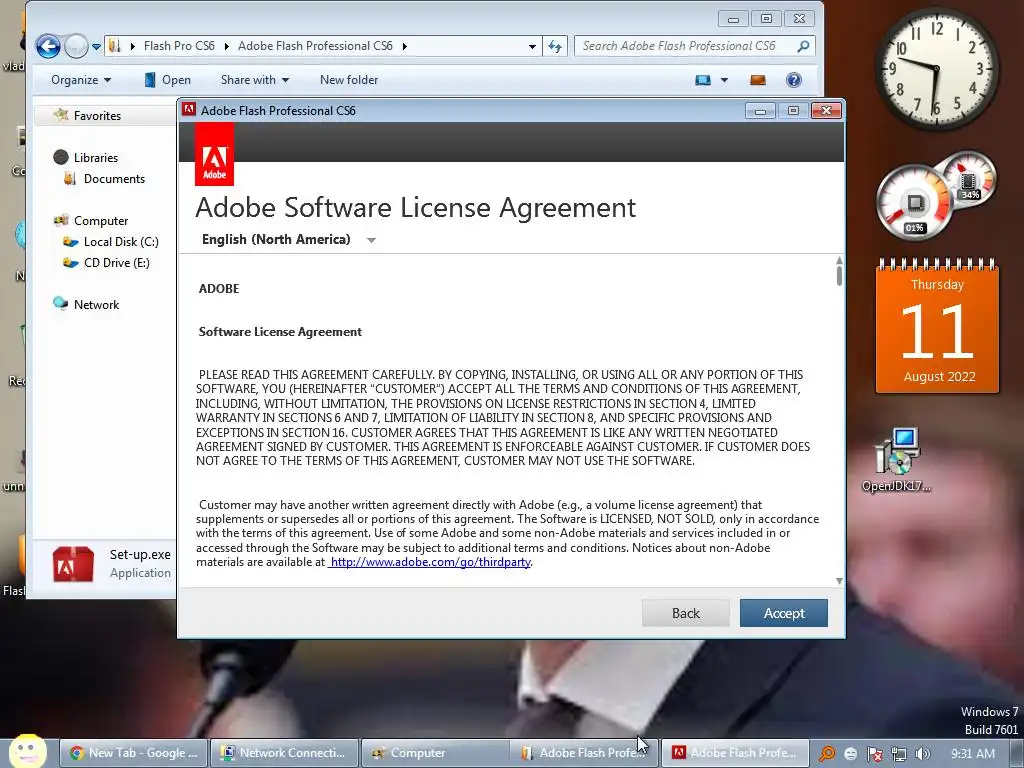The height and width of the screenshot is (768, 1024).
Task: Expand the address bar history dropdown
Action: [532, 46]
